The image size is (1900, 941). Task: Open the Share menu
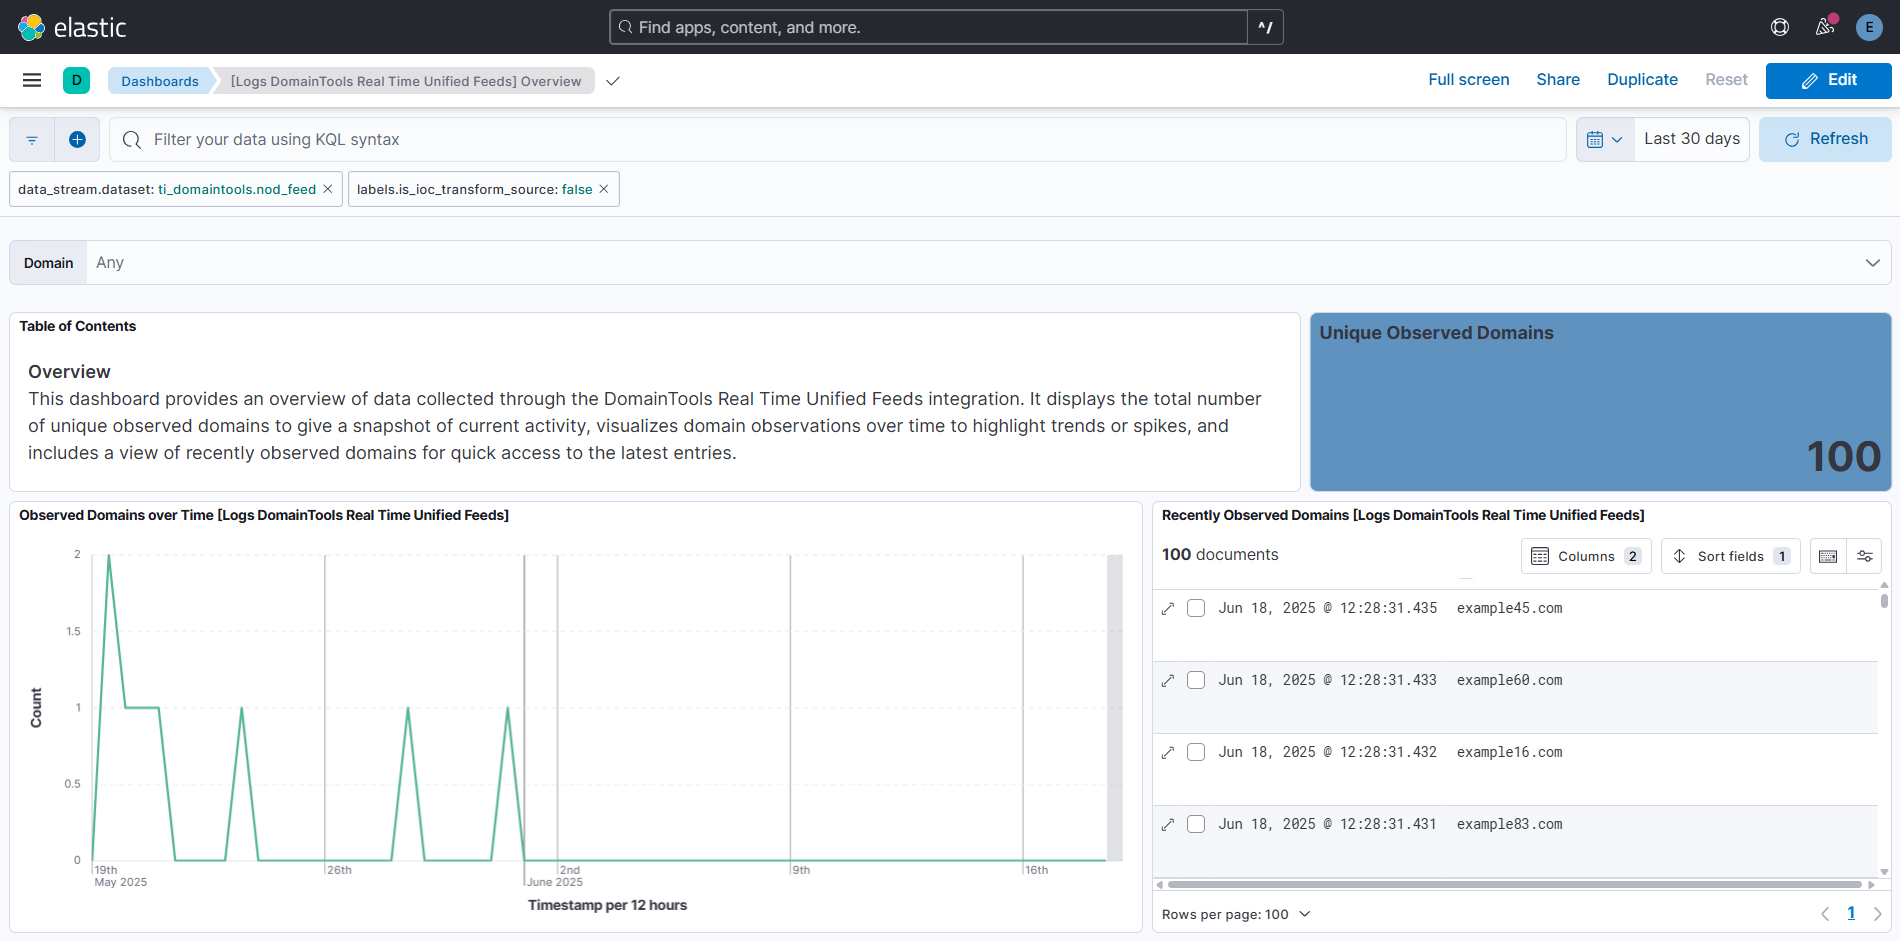pos(1558,80)
